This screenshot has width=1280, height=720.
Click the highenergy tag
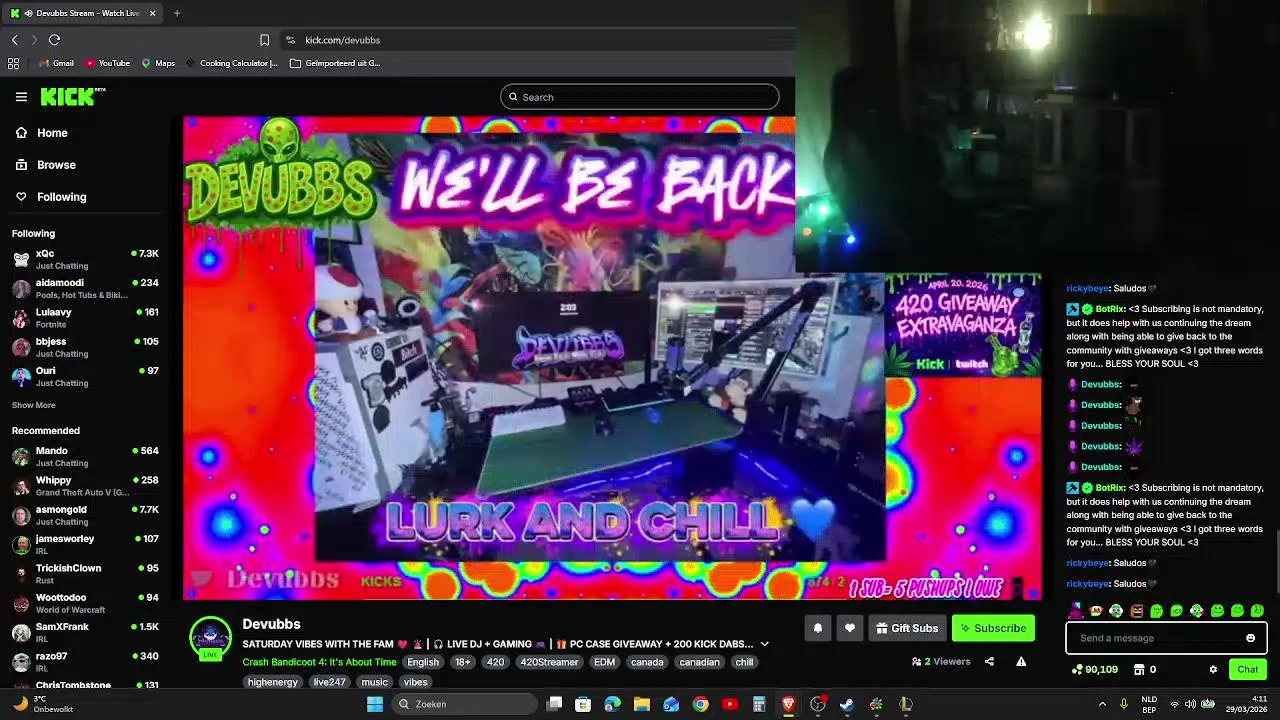pyautogui.click(x=273, y=682)
